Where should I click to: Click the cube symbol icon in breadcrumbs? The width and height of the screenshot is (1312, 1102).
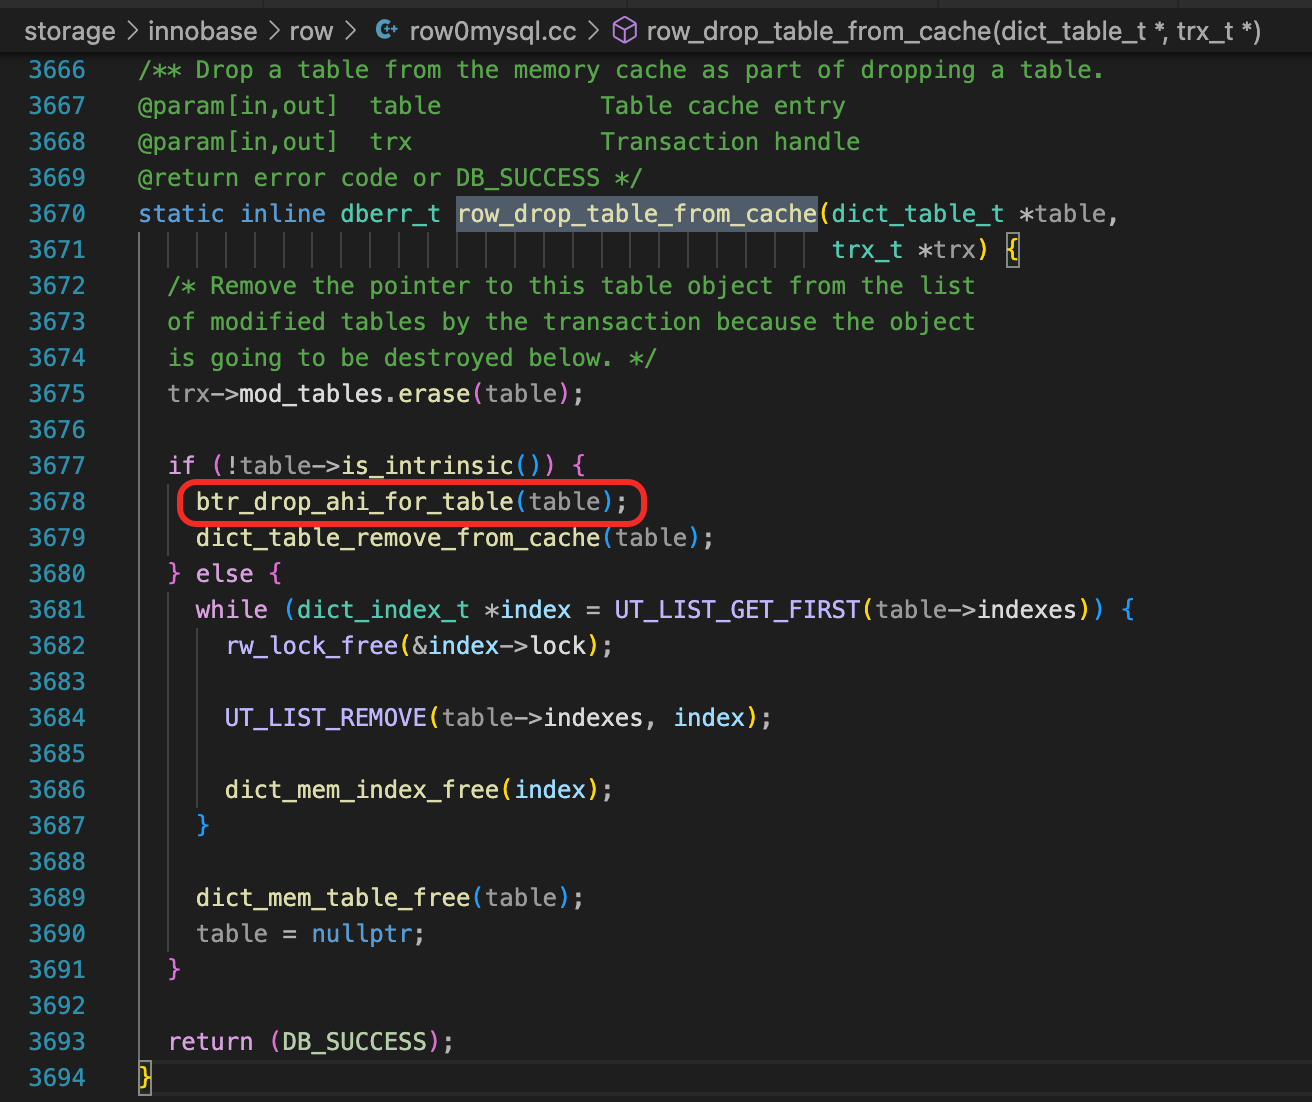pos(624,31)
